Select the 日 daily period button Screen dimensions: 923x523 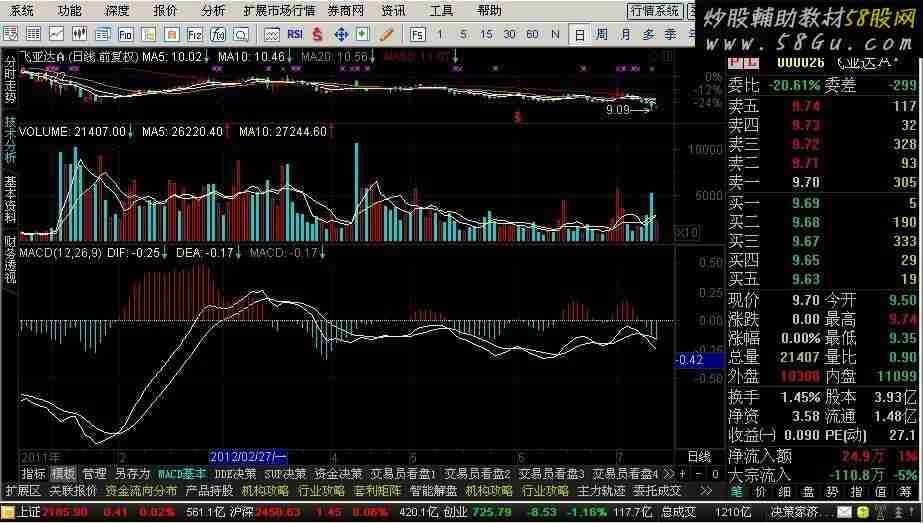[579, 34]
